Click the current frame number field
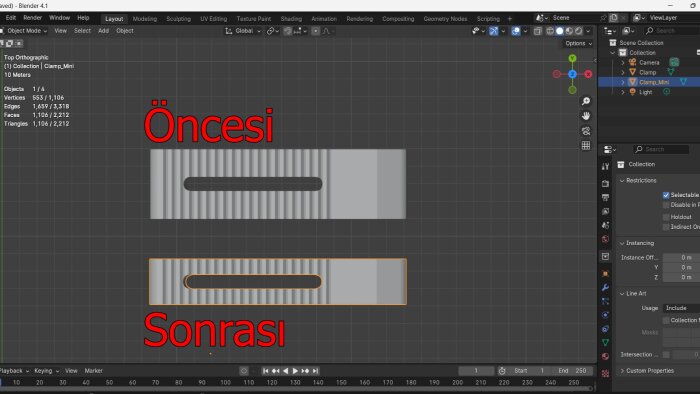This screenshot has width=700, height=394. click(x=476, y=371)
